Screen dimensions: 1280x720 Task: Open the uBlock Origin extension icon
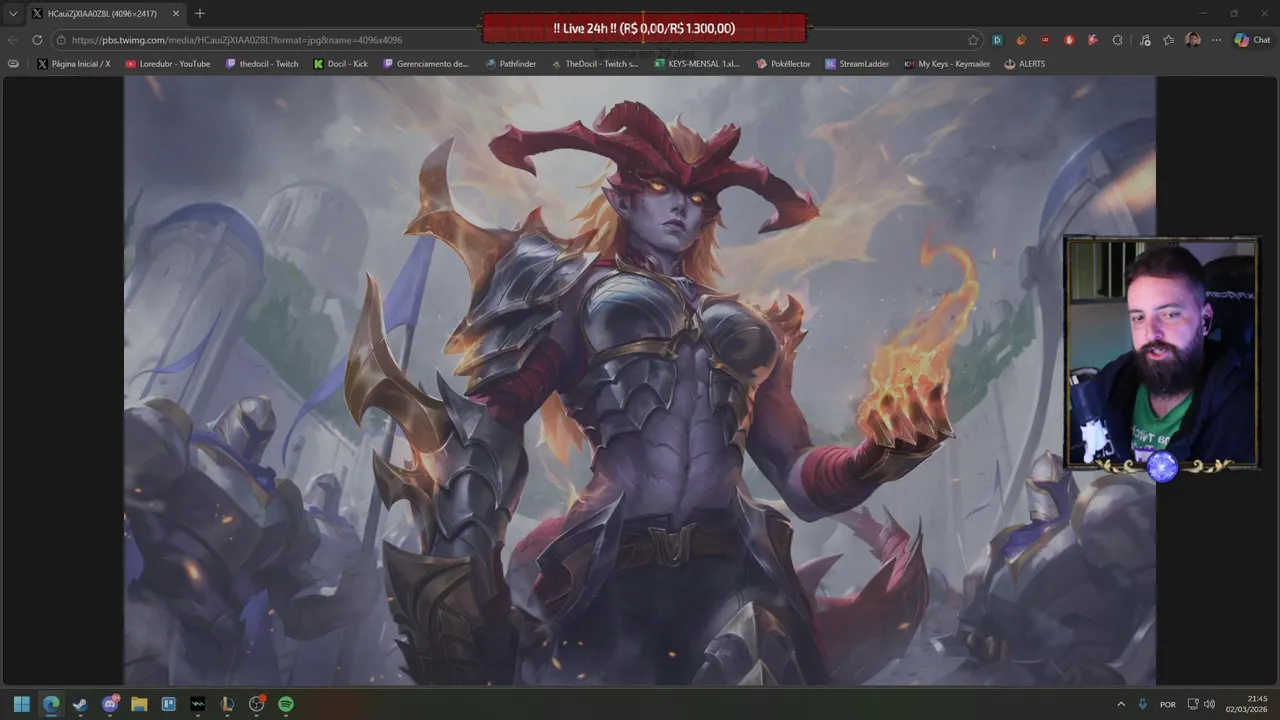click(x=1046, y=40)
